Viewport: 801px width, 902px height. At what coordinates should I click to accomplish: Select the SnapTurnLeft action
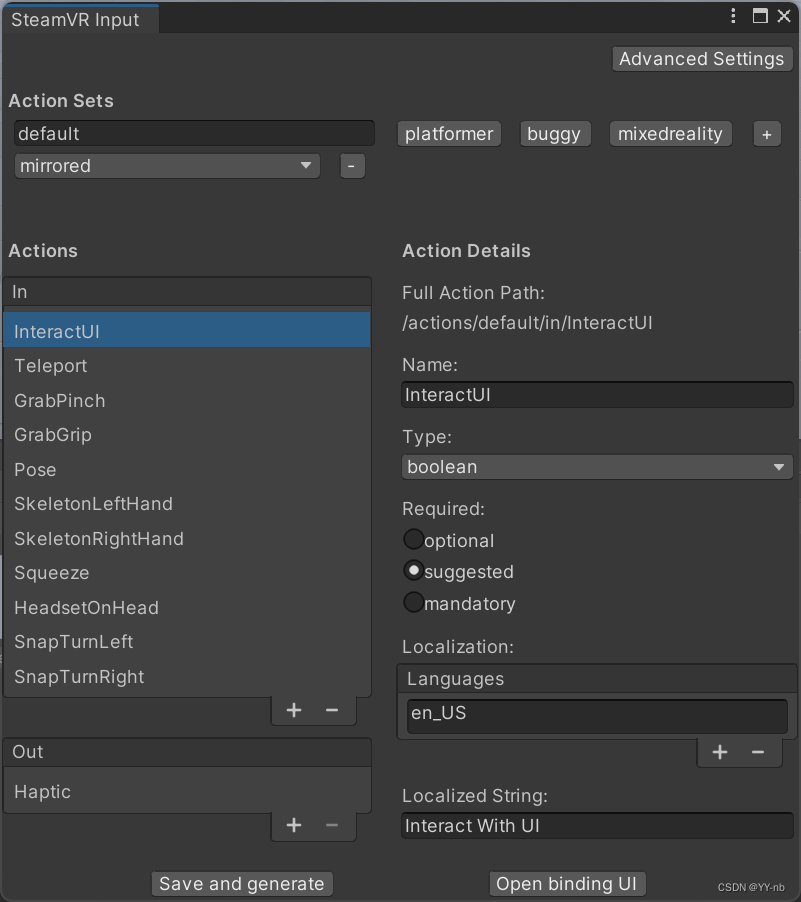pyautogui.click(x=186, y=642)
